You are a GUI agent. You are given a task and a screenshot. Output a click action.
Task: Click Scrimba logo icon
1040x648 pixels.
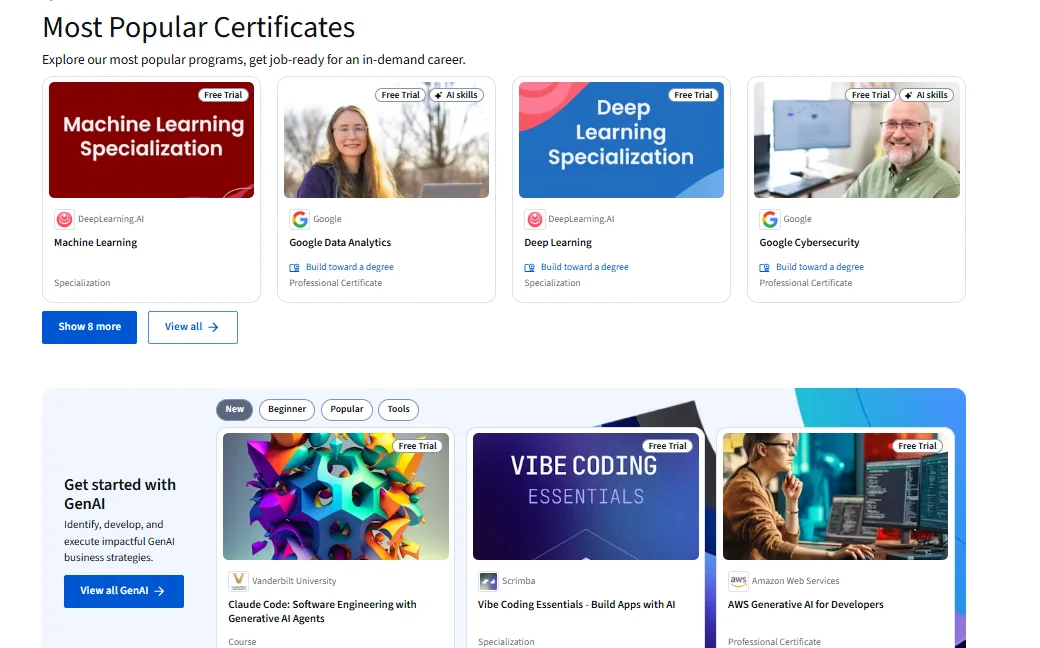pyautogui.click(x=488, y=581)
